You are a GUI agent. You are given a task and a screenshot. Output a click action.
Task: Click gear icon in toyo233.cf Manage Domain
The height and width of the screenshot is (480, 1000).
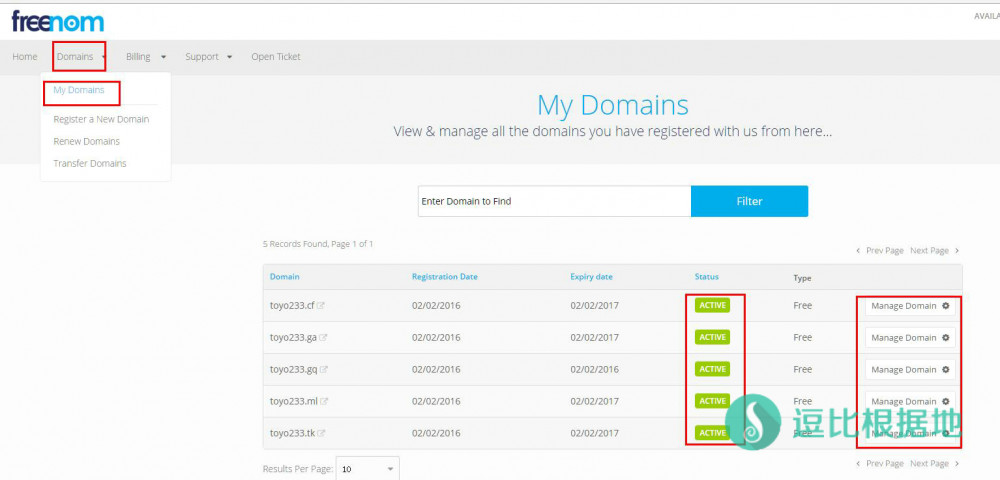click(x=946, y=306)
